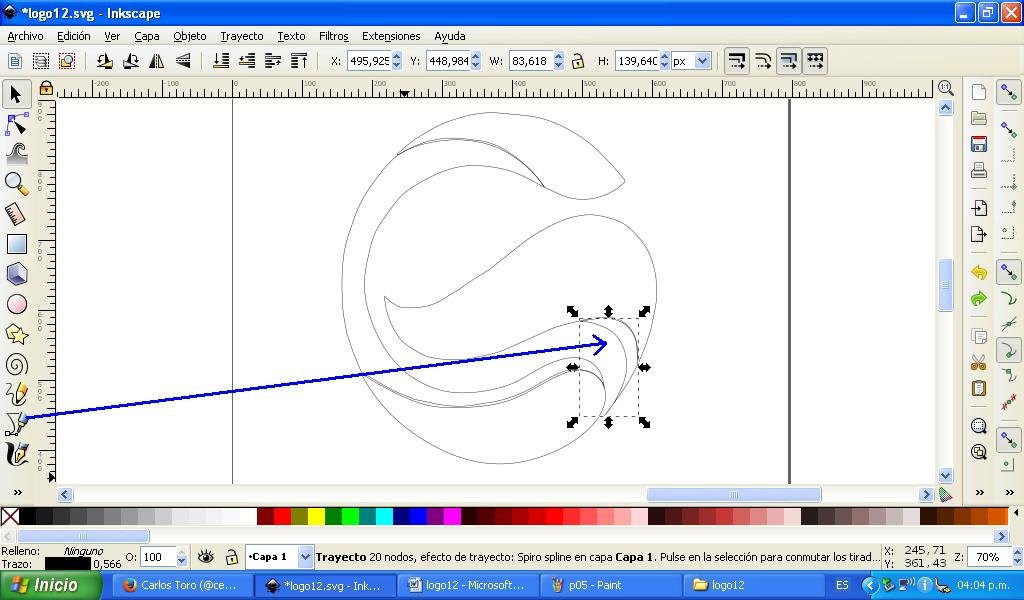Screen dimensions: 1024x600
Task: Select the Pencil freehand tool
Action: [x=16, y=394]
